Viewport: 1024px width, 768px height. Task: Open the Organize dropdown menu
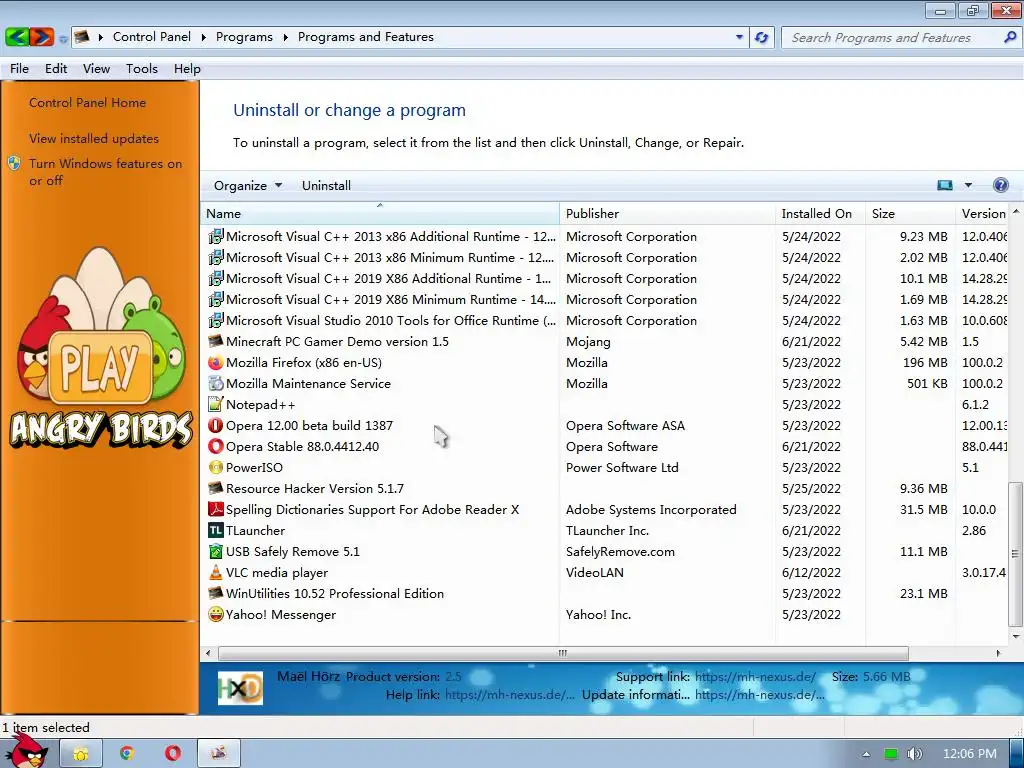248,185
